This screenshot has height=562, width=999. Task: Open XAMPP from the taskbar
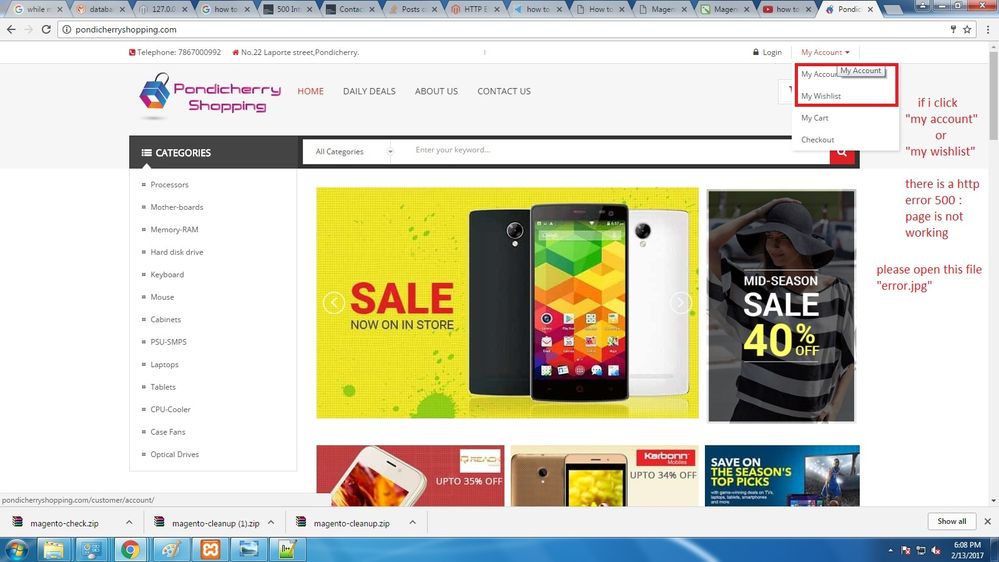(x=208, y=549)
